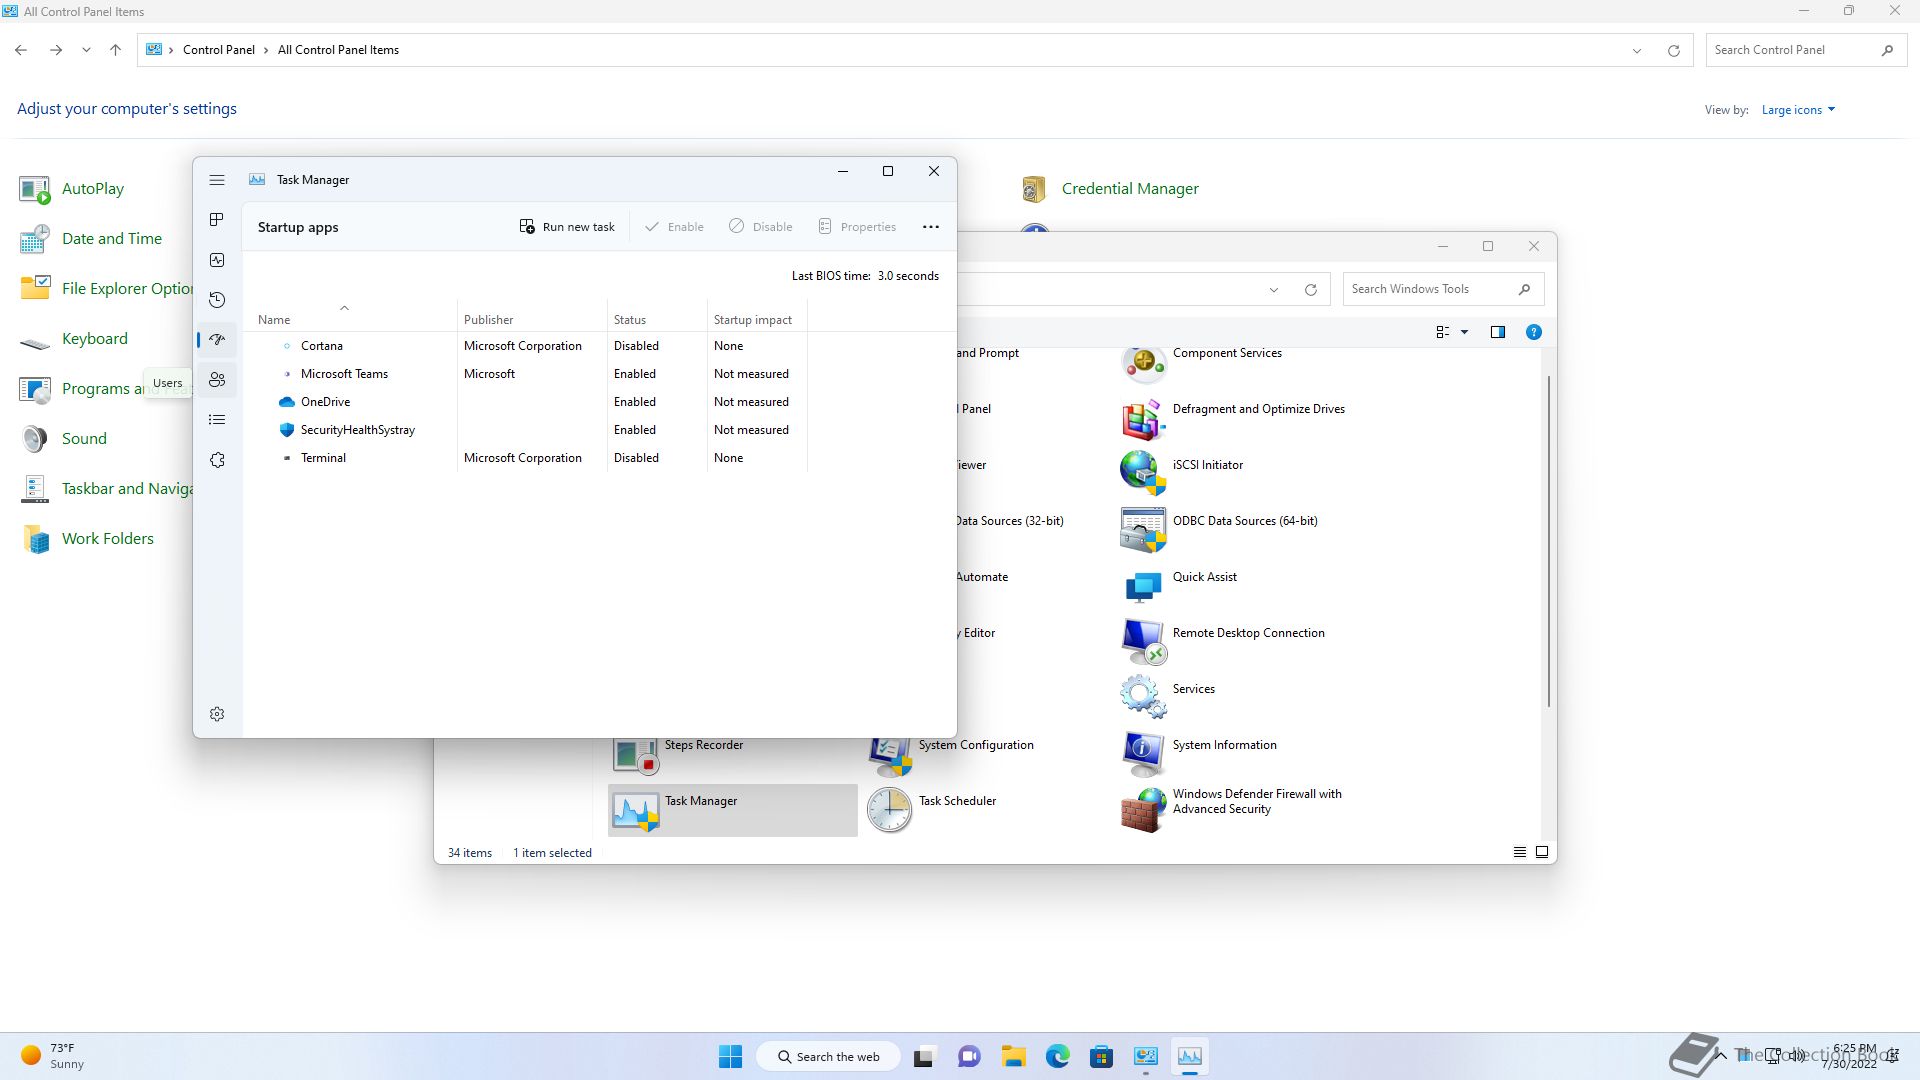
Task: Go back in Control Panel navigation
Action: point(21,50)
